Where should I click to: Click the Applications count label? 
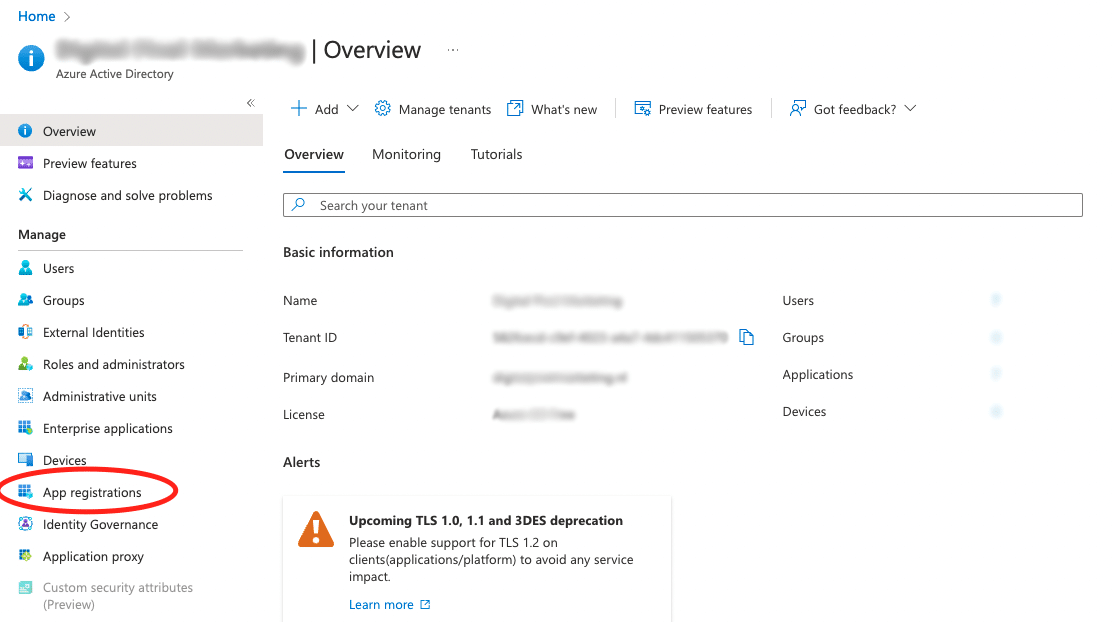(x=818, y=375)
